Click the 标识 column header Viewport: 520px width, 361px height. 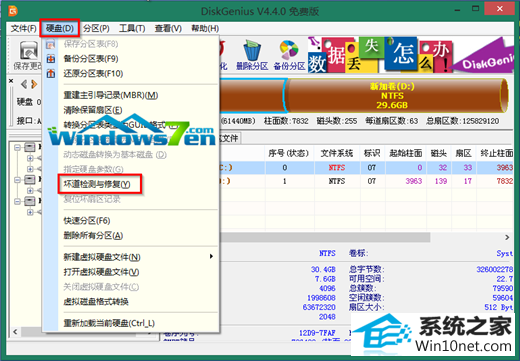[x=372, y=153]
